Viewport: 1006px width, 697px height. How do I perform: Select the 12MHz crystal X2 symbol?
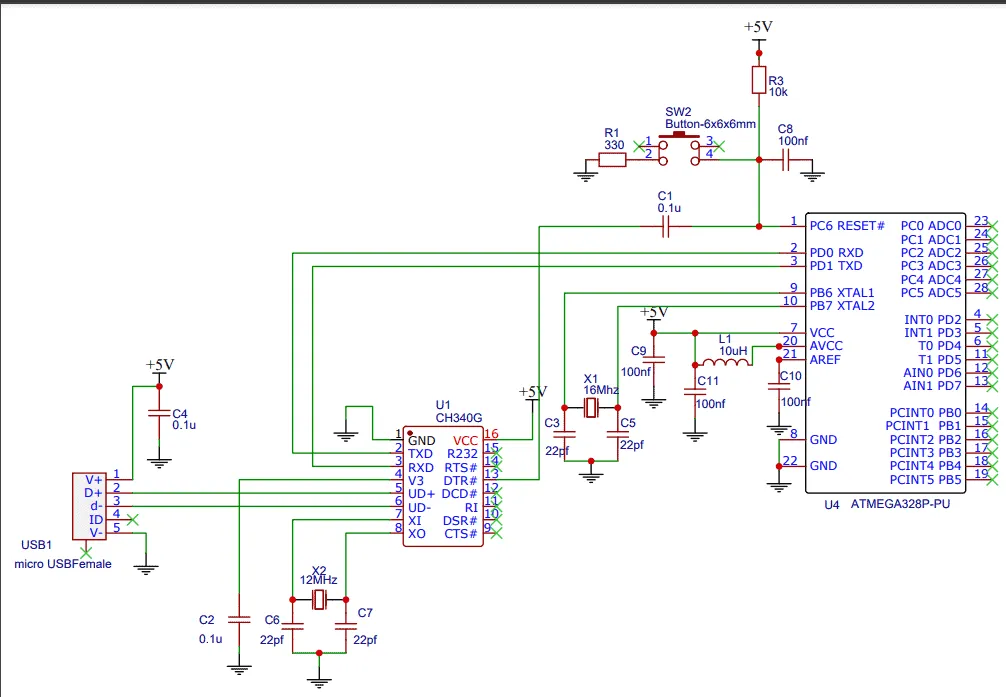319,600
